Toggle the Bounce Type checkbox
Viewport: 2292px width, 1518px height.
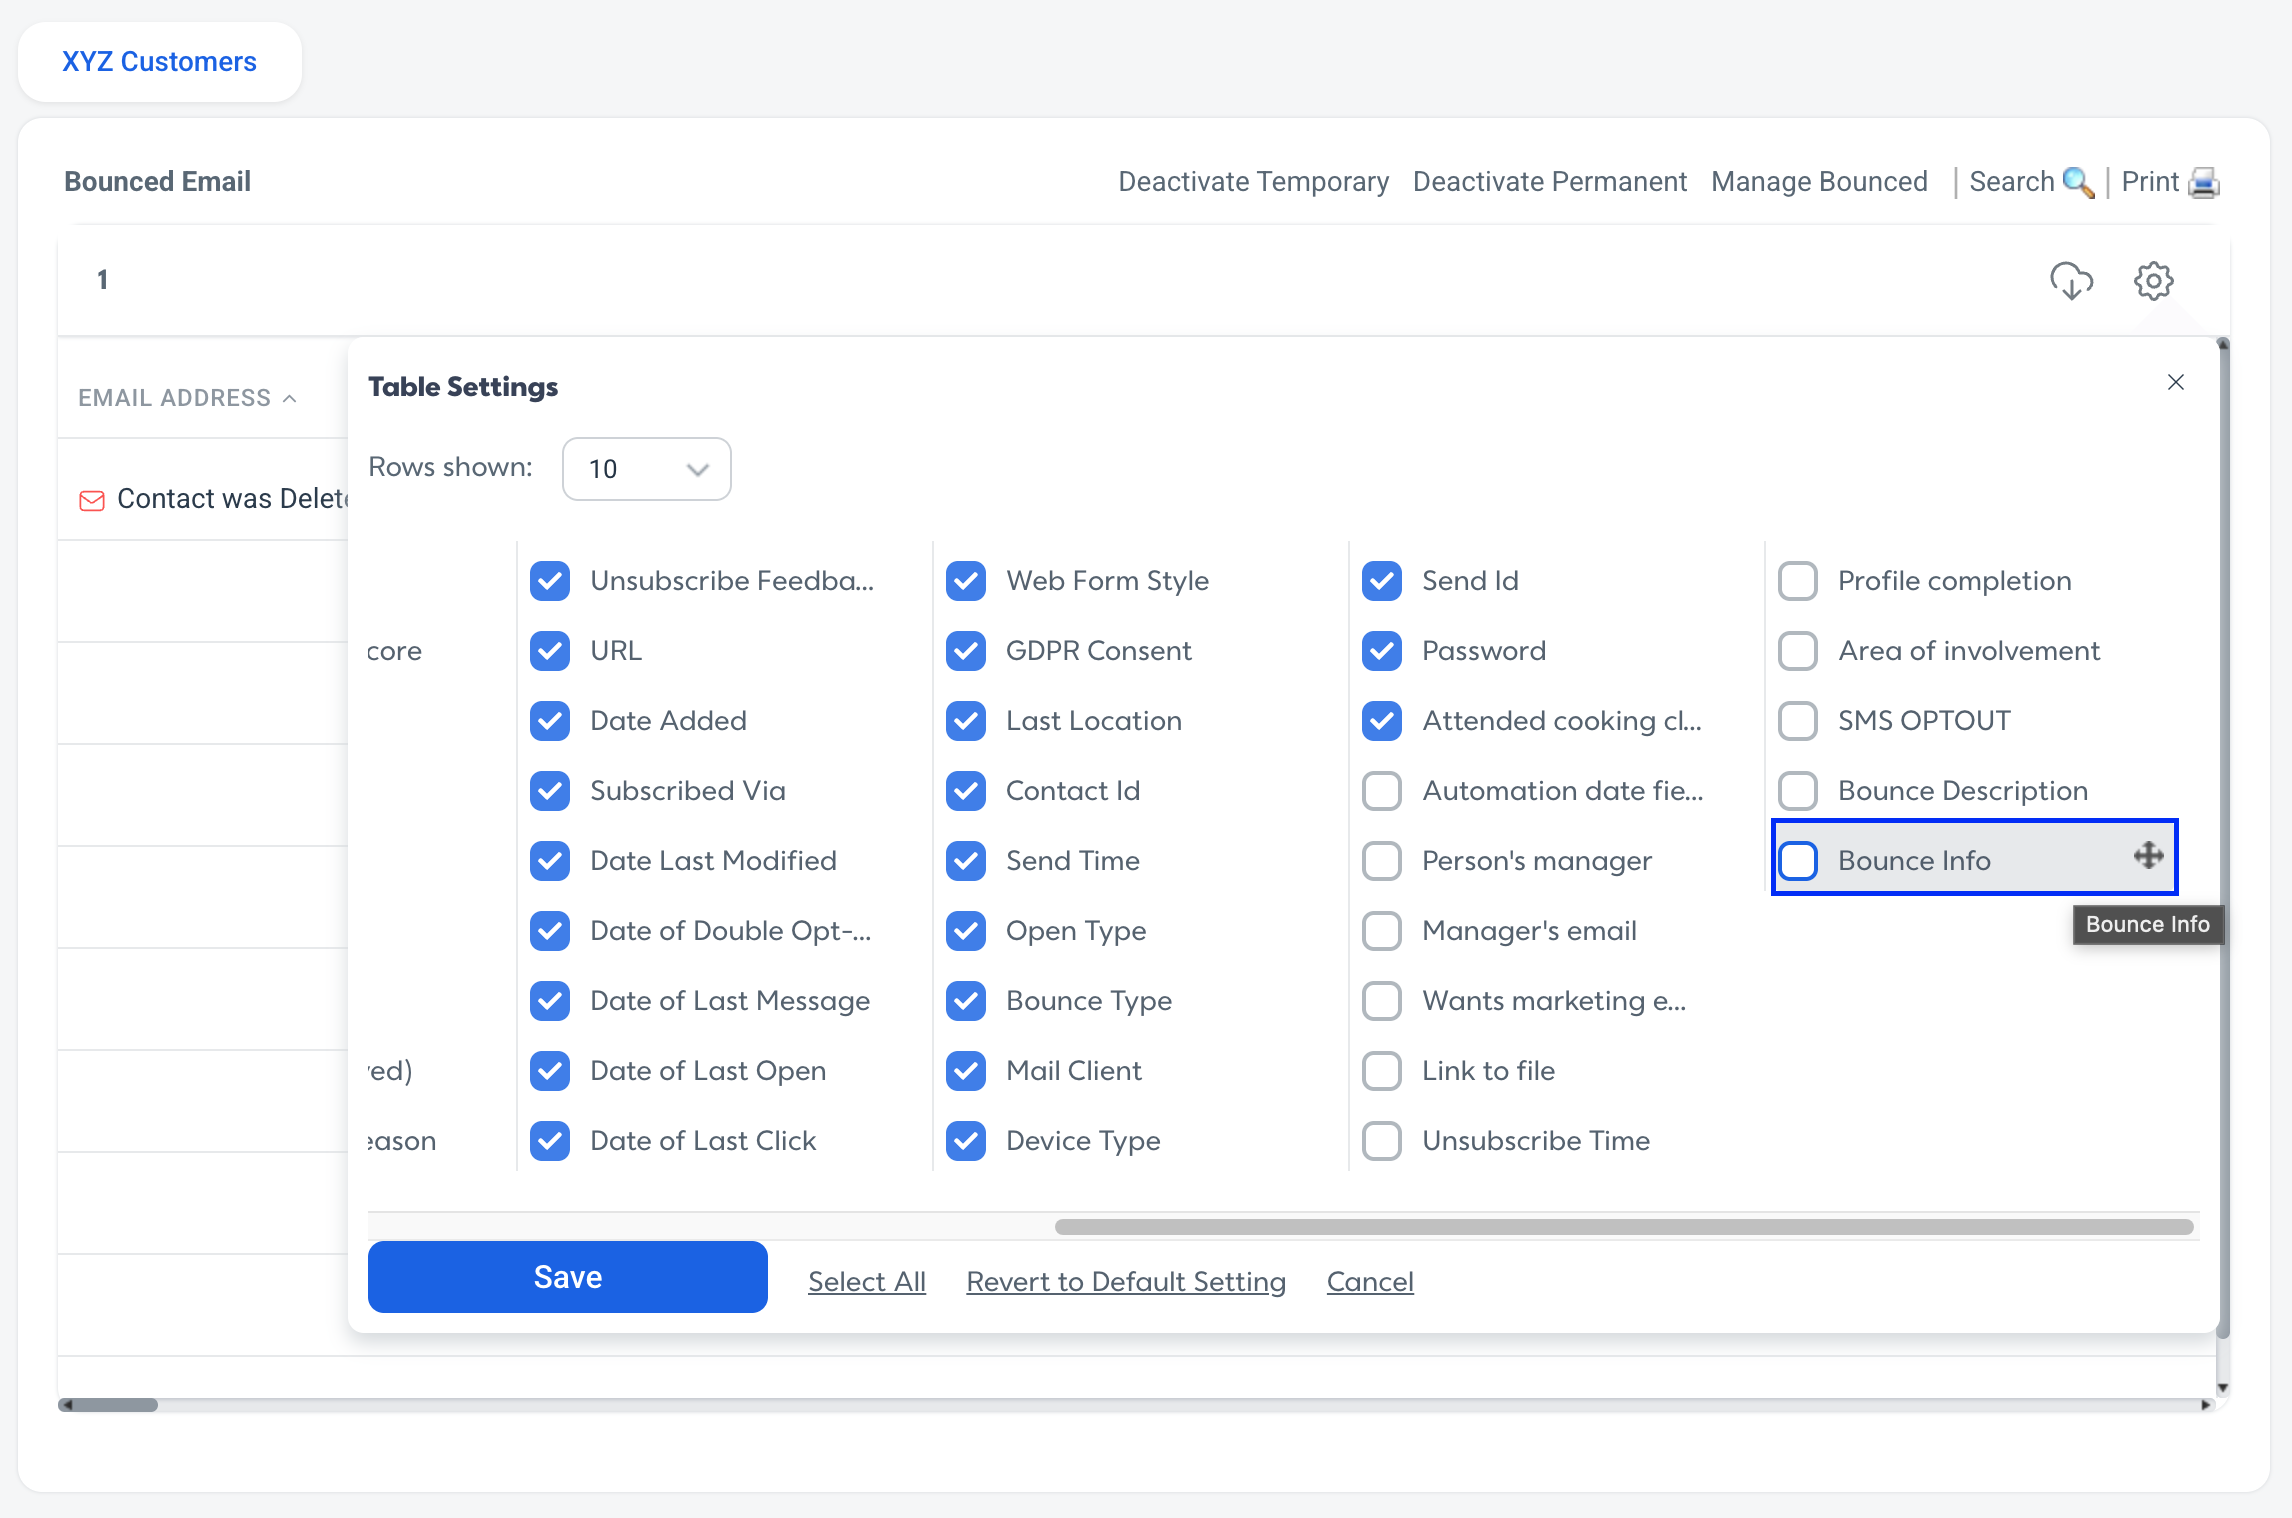coord(966,1001)
